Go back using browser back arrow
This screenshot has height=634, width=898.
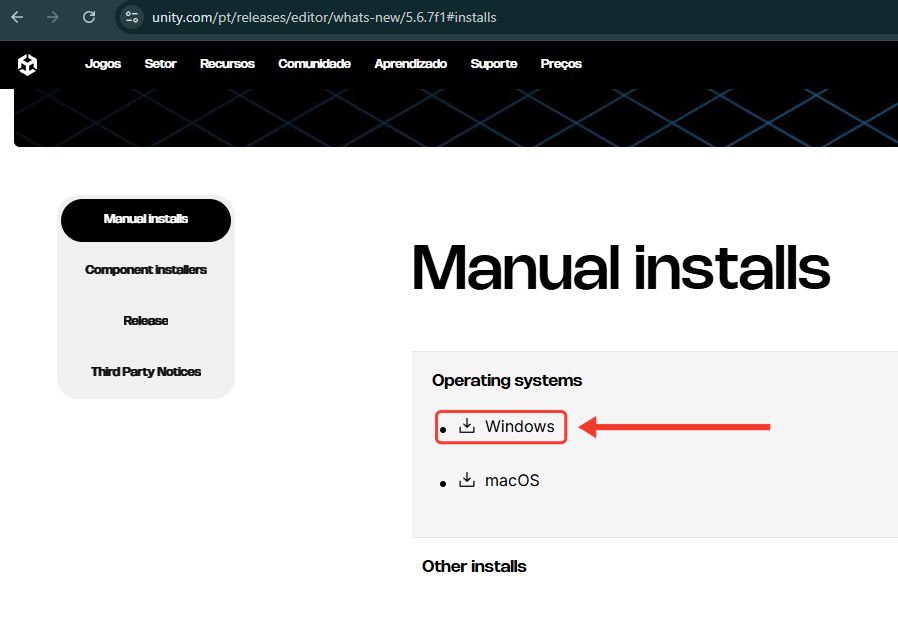click(x=17, y=17)
